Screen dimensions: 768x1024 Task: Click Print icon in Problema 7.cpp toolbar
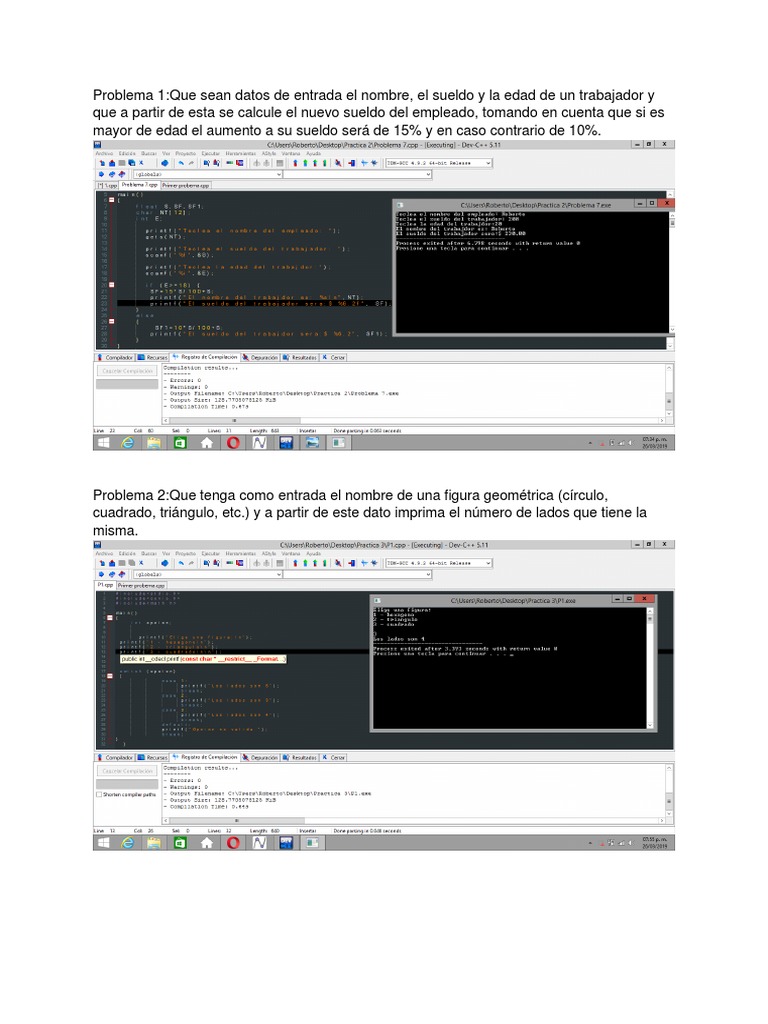click(165, 163)
